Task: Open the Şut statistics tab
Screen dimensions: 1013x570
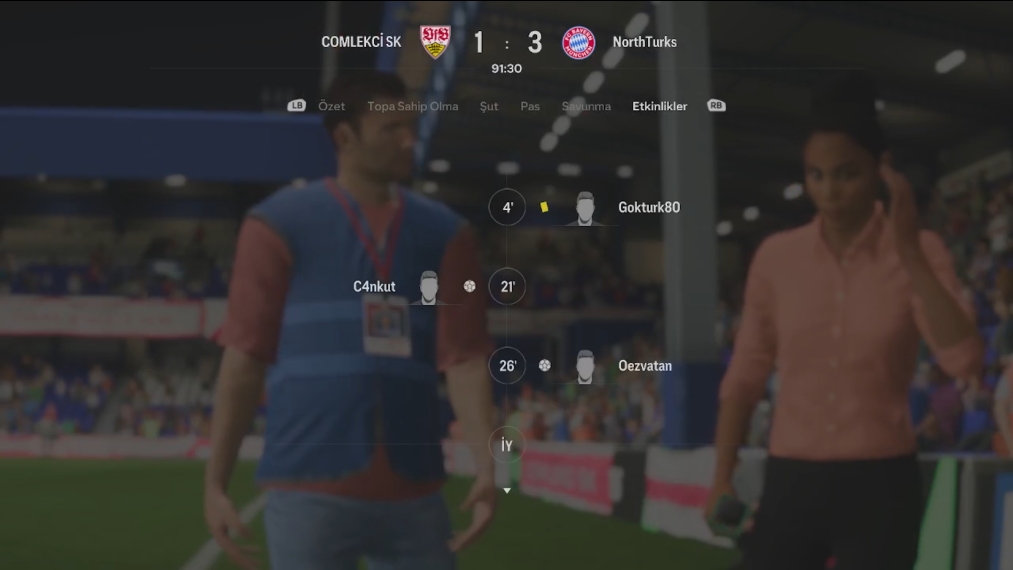Action: pos(489,107)
